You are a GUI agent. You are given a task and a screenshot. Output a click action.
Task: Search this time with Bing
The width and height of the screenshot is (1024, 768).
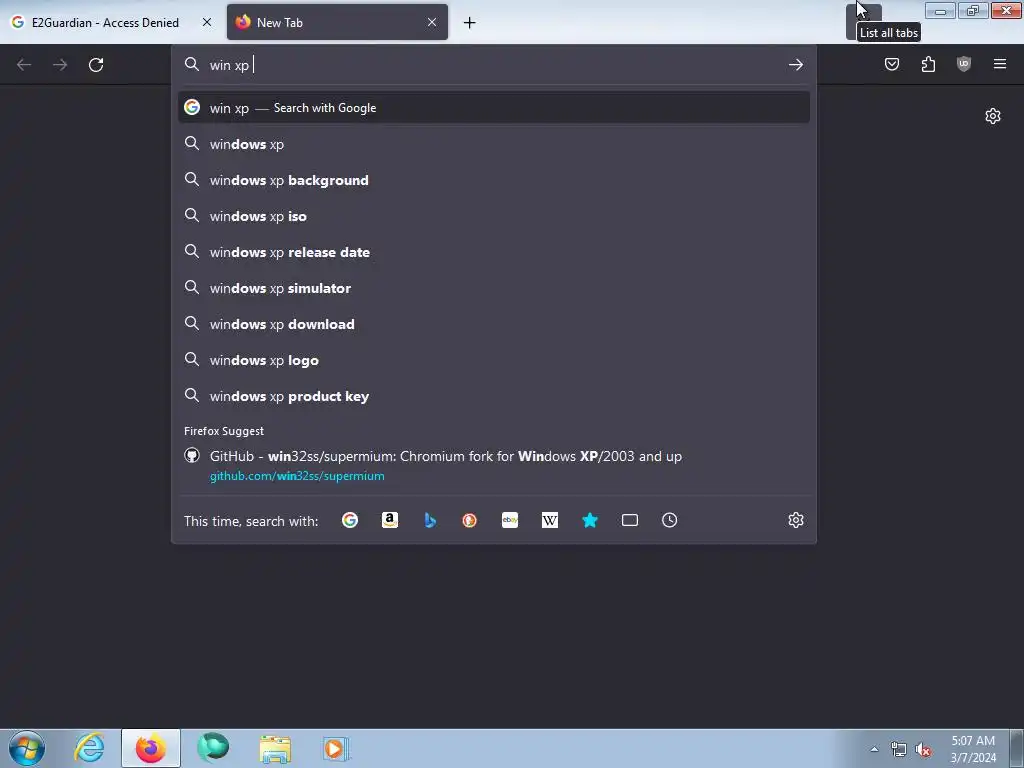[430, 520]
